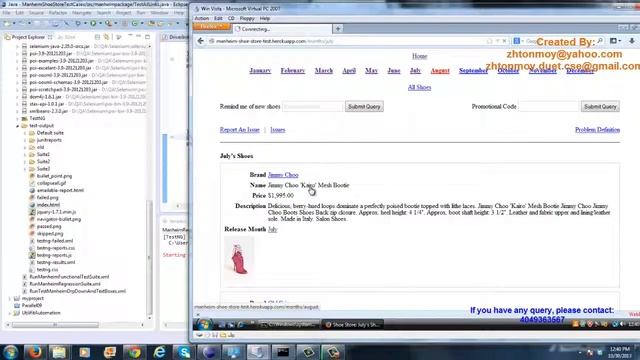
Task: Click the Shoe Store taskbar button in Vista
Action: [x=353, y=324]
